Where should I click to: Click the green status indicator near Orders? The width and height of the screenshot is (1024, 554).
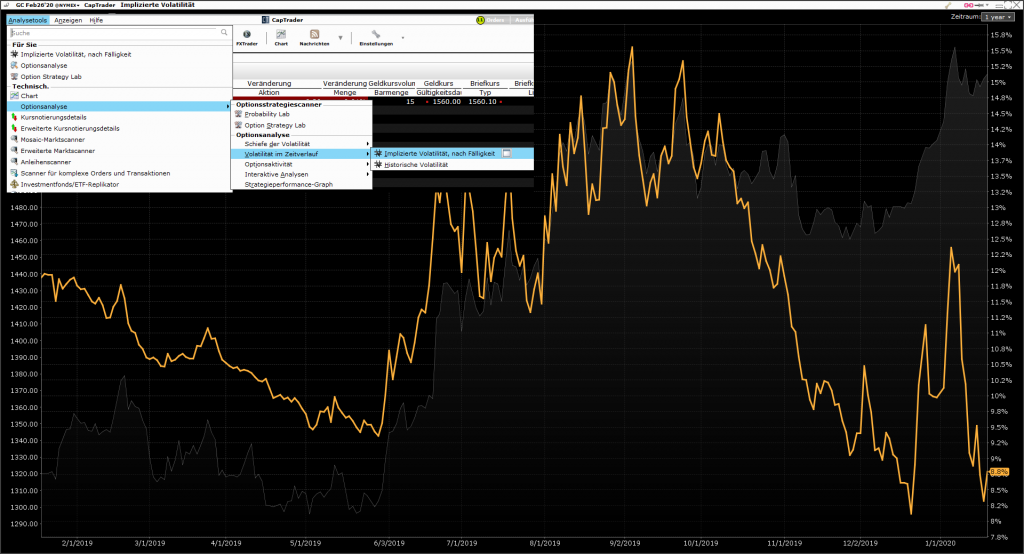[x=480, y=20]
